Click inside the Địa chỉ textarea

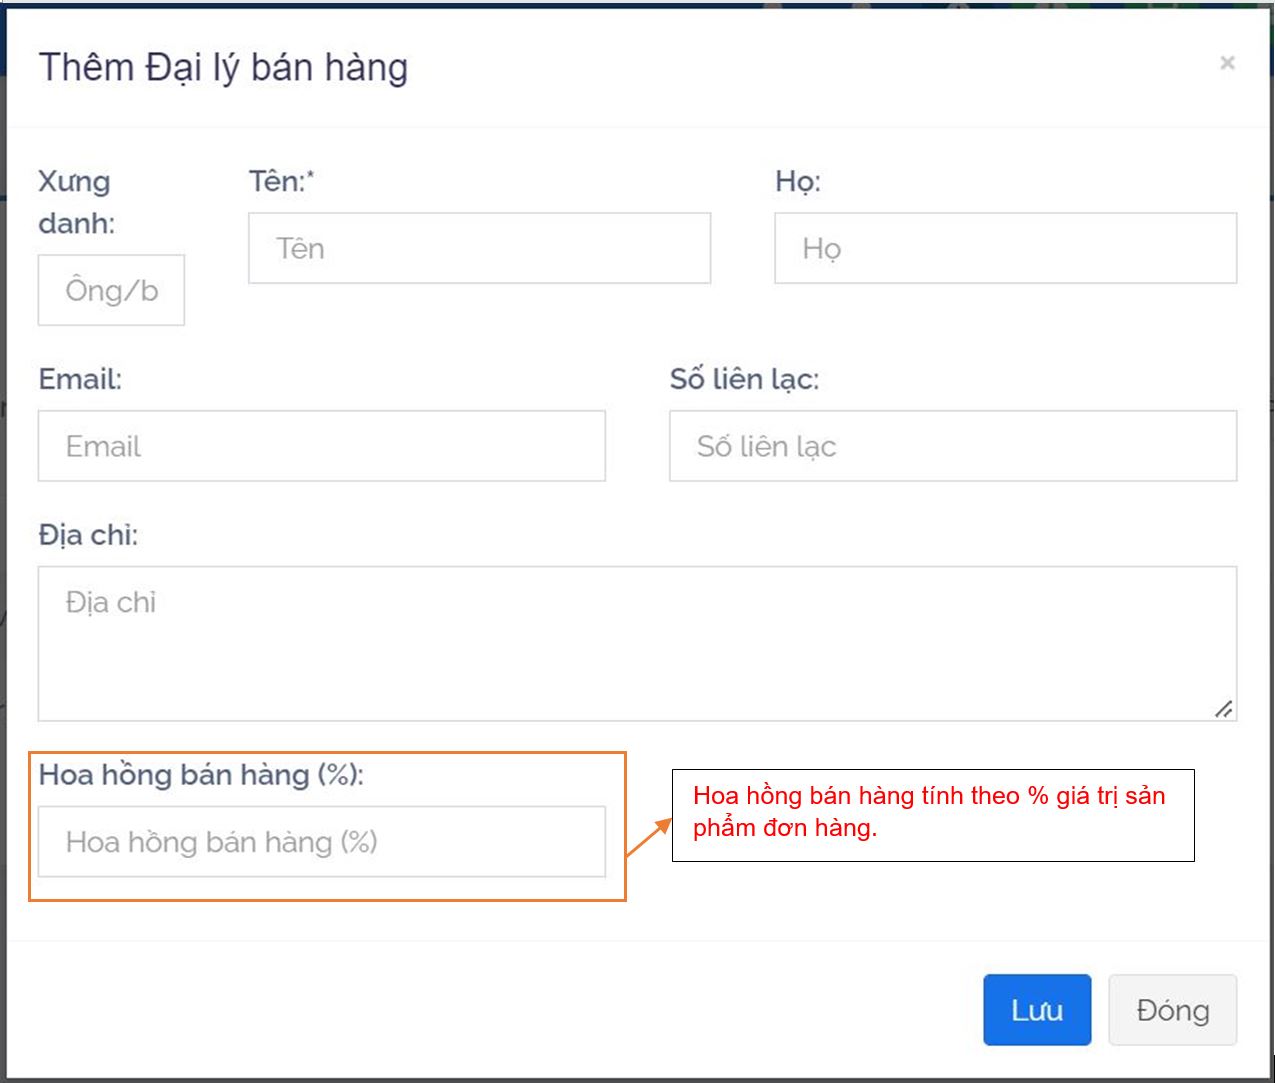pos(636,643)
